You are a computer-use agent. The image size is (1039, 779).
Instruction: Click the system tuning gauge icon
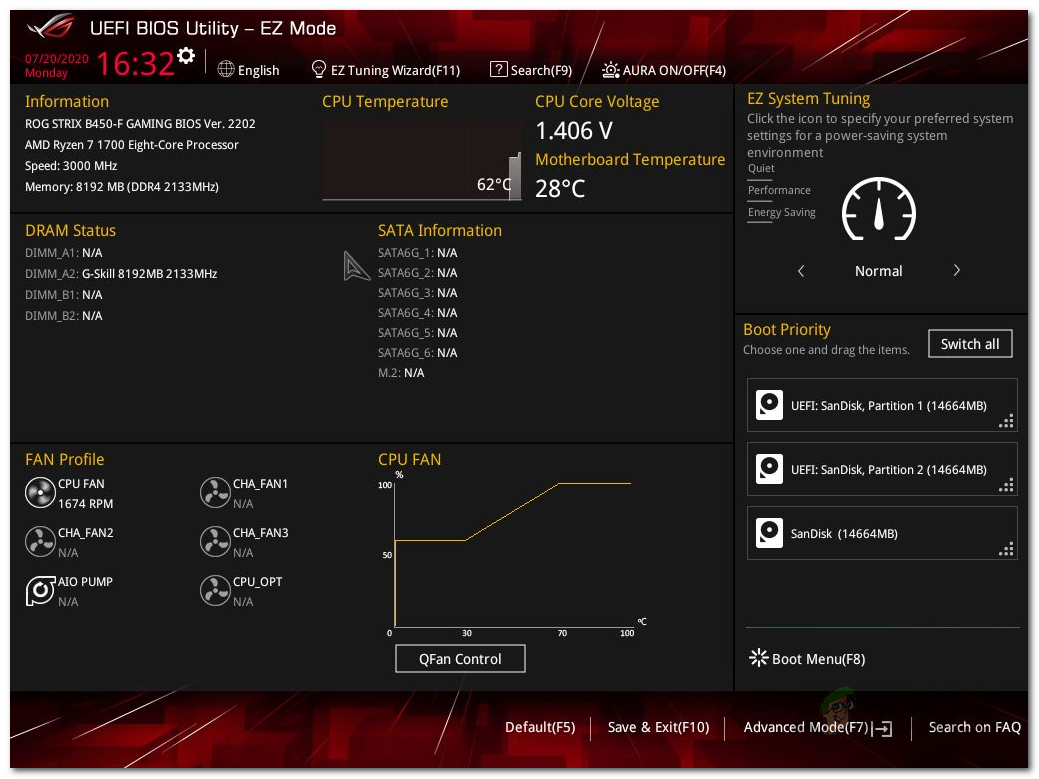(x=879, y=209)
